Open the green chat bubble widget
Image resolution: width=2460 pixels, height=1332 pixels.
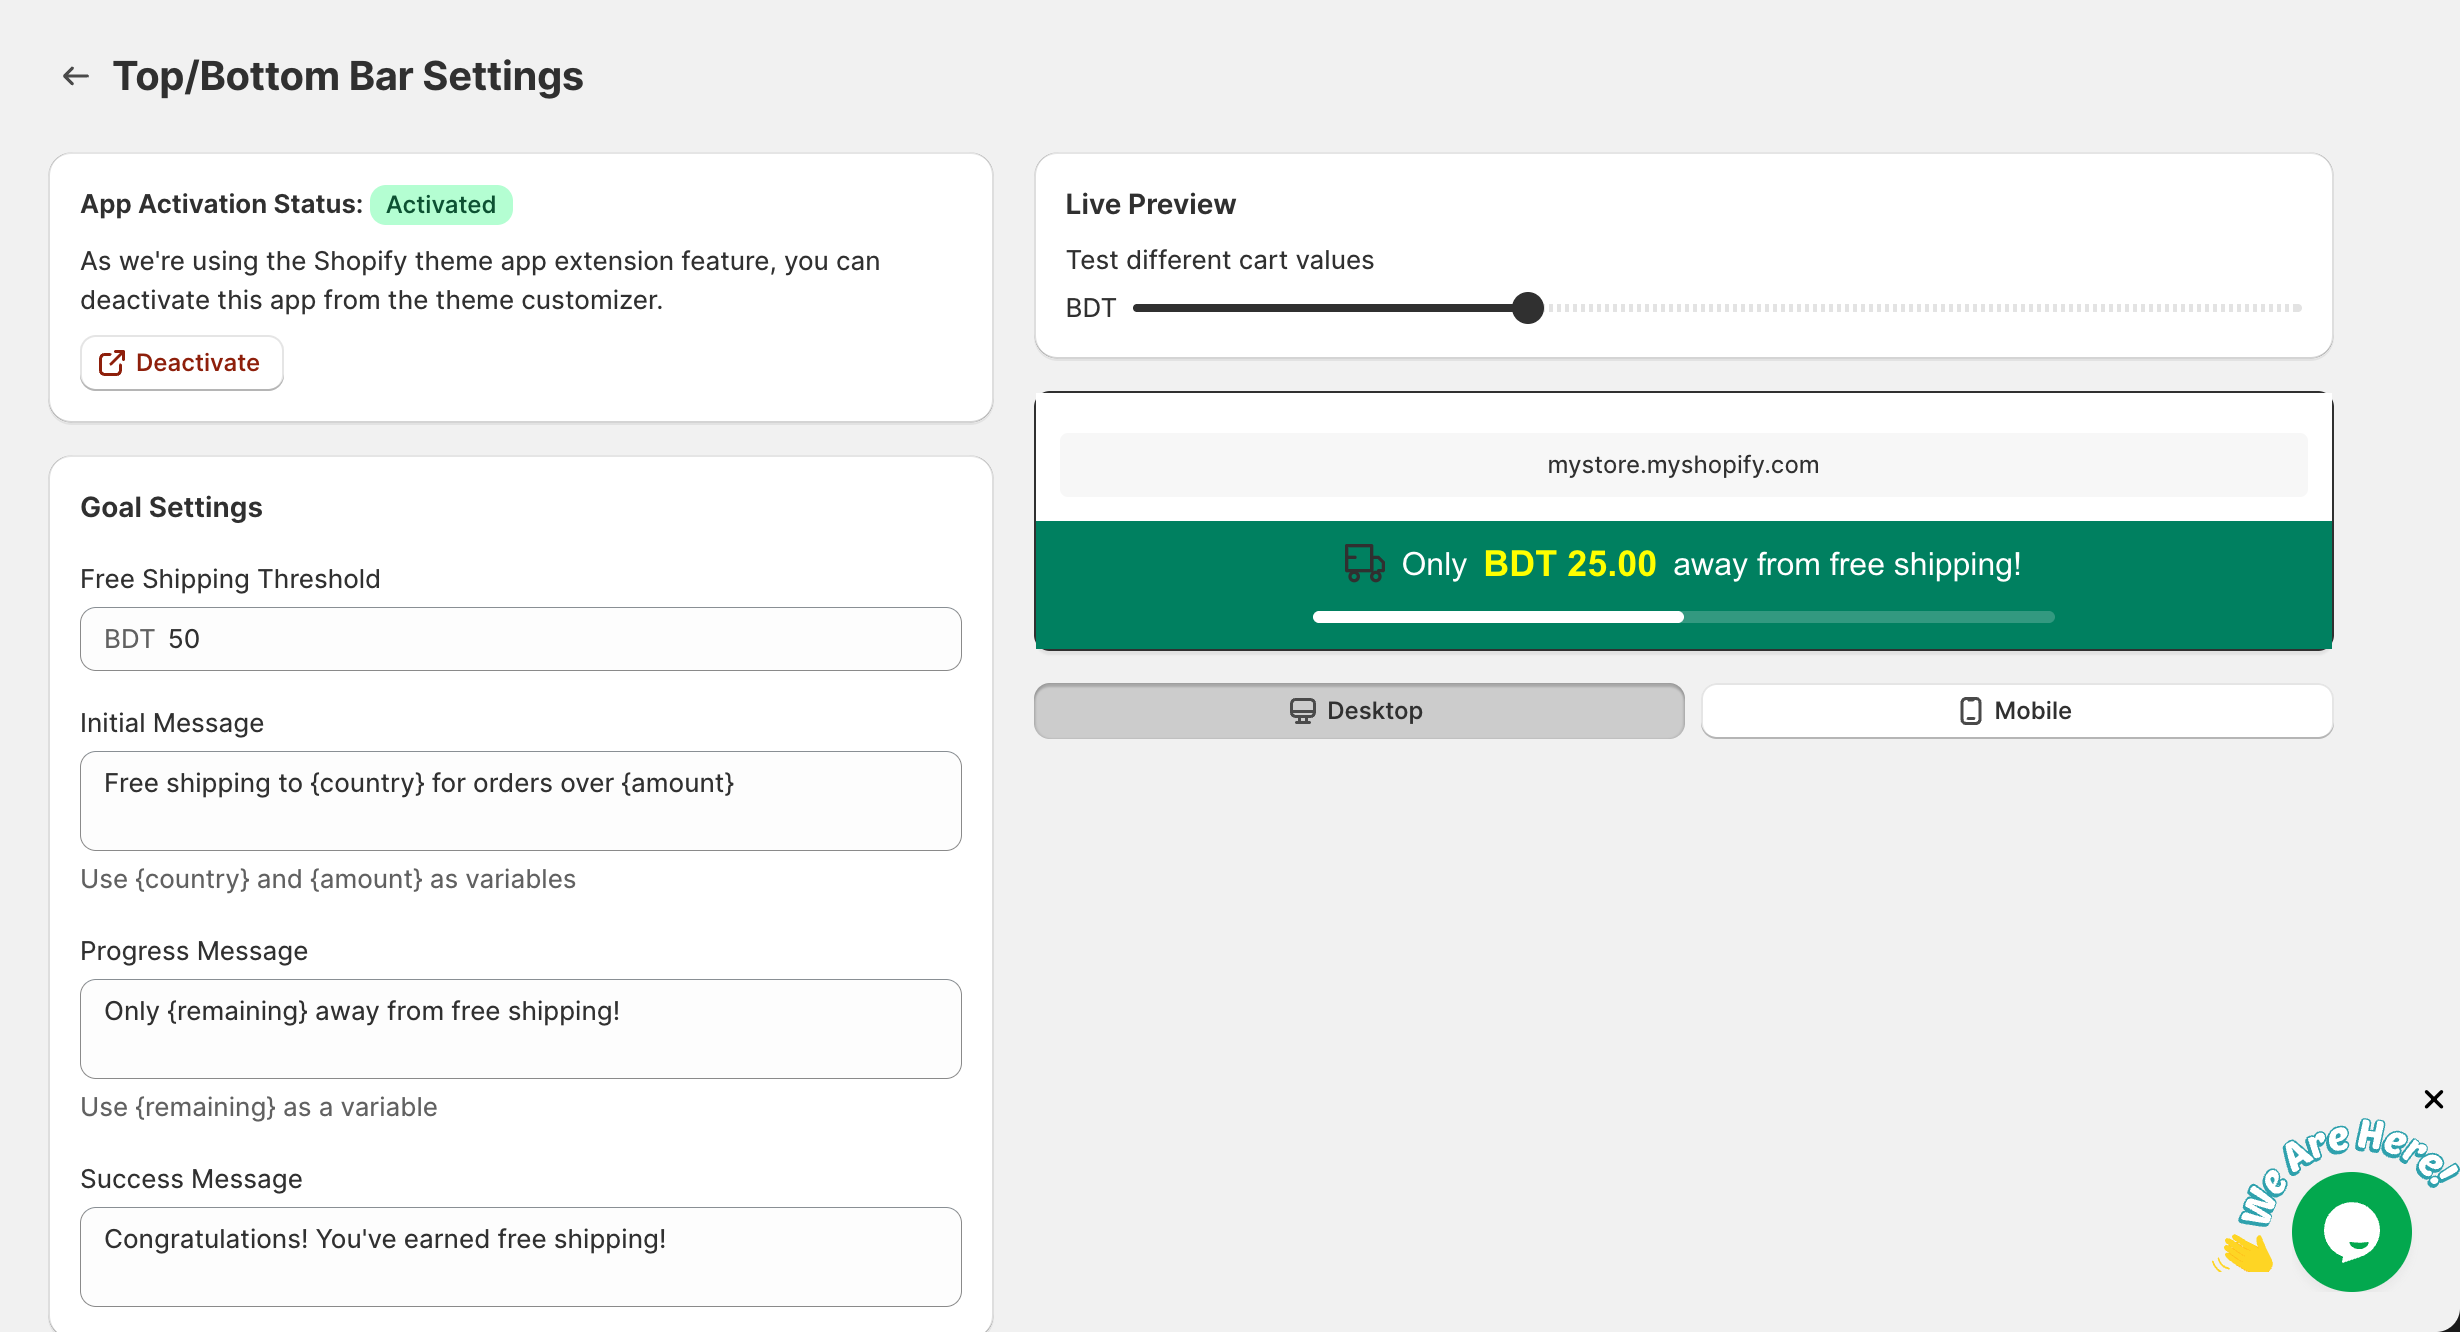(x=2351, y=1232)
